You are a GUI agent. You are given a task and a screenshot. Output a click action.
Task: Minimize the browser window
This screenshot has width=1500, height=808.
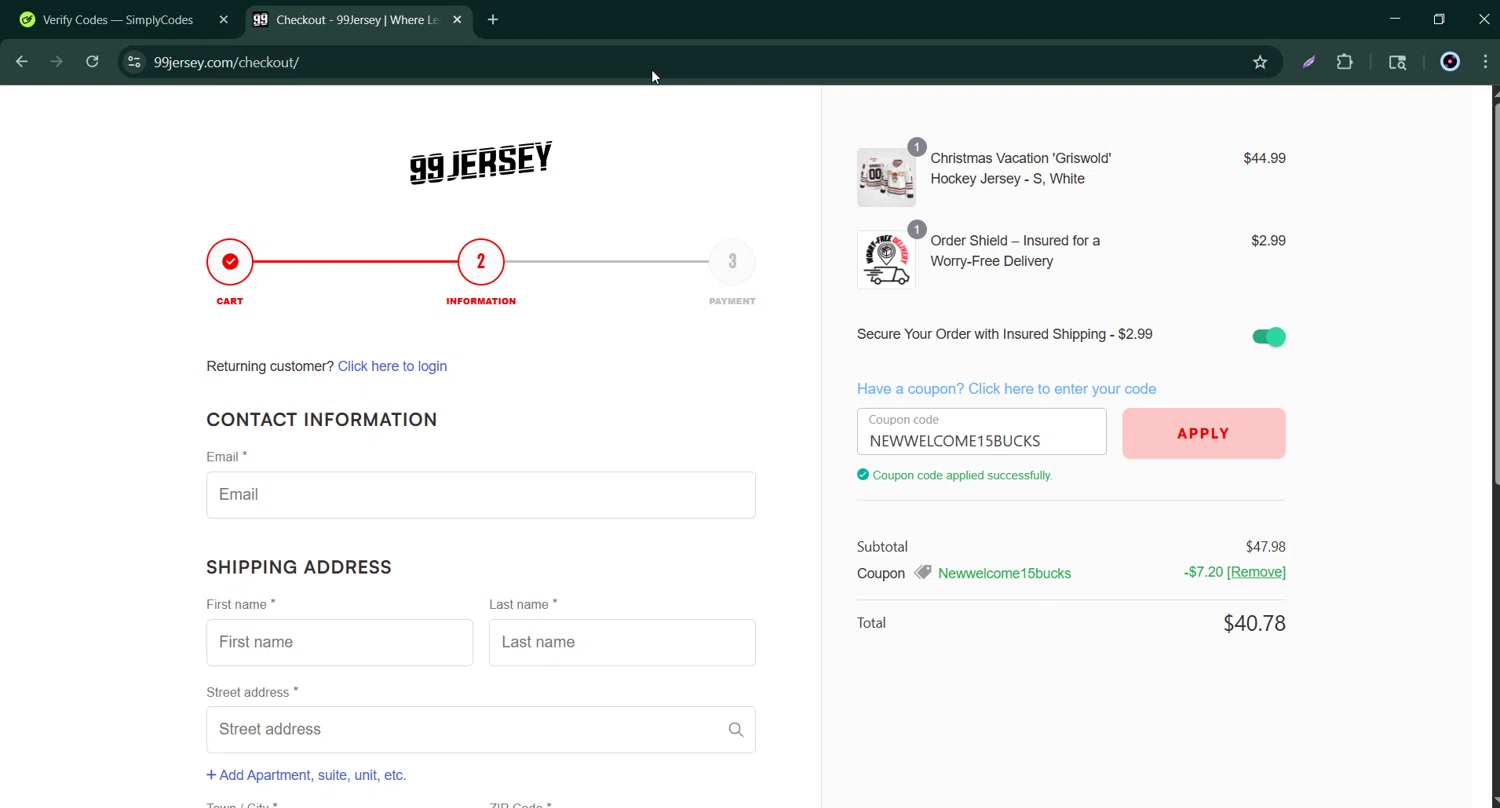coord(1395,19)
